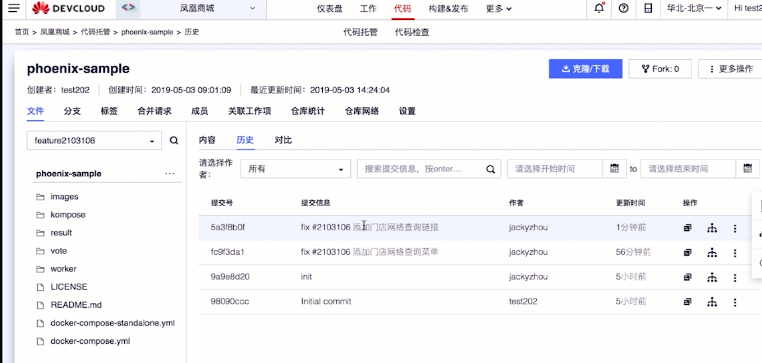Viewport: 762px width, 363px height.
Task: Open the 华北-北京一 region dropdown
Action: point(693,8)
